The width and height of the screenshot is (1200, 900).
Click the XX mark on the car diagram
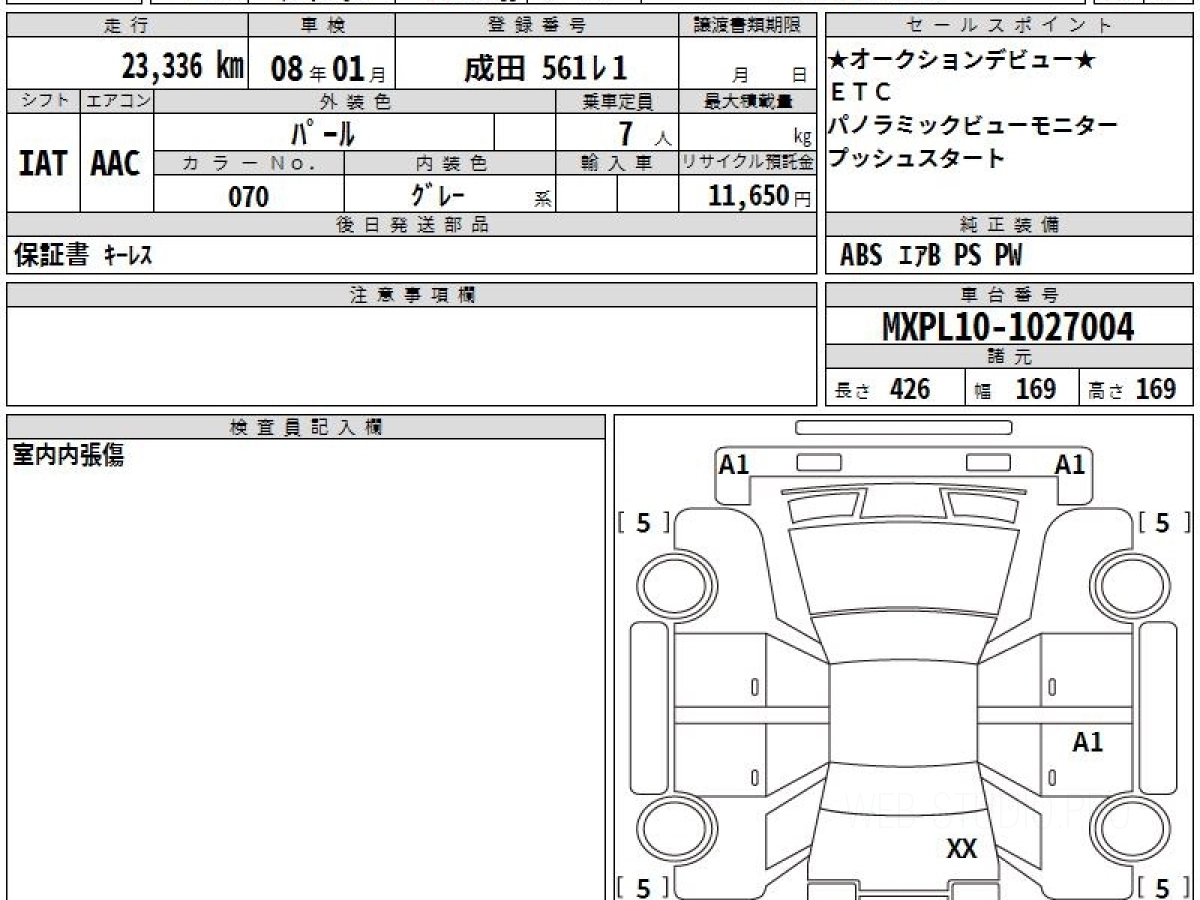[962, 849]
